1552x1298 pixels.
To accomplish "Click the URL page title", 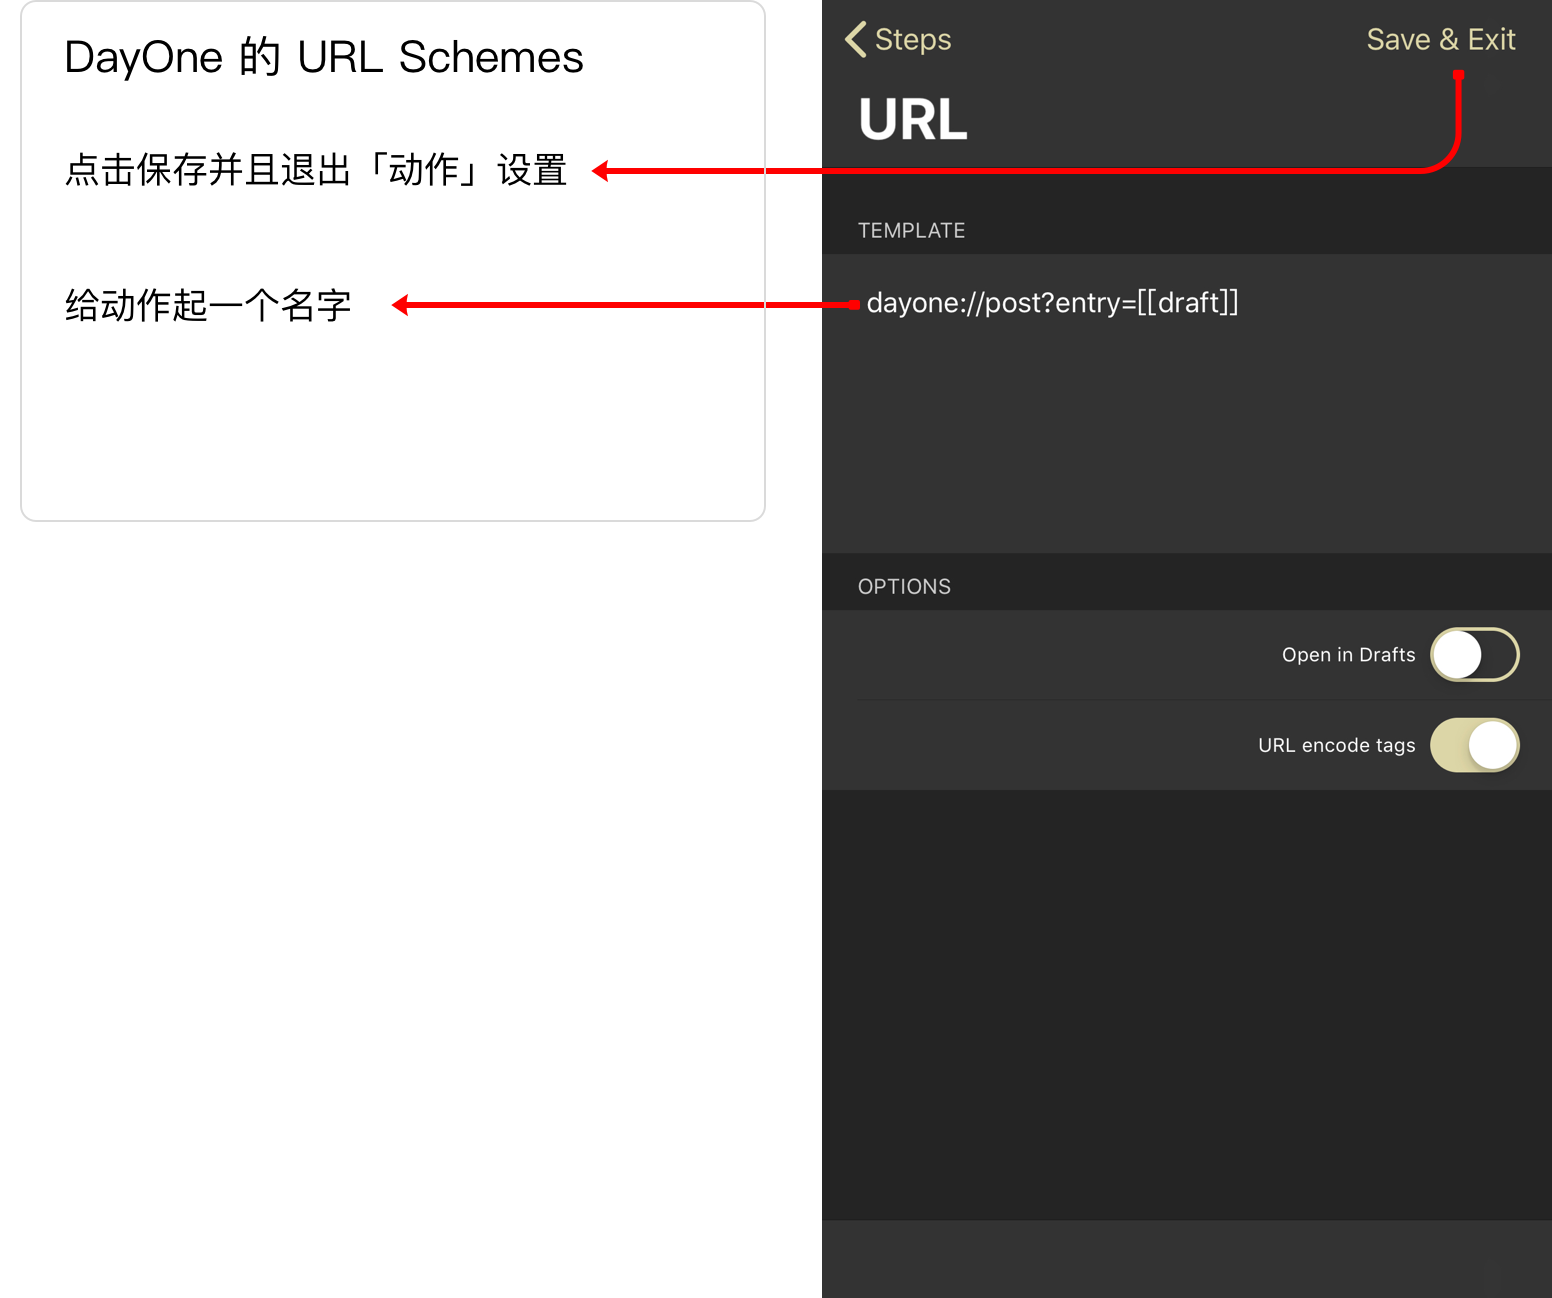I will tap(913, 119).
